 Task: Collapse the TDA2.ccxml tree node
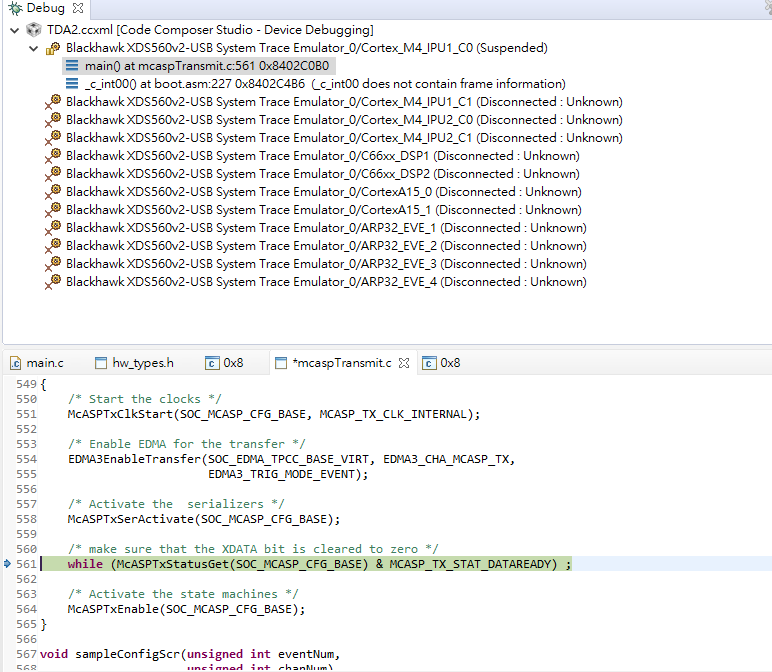[x=15, y=31]
